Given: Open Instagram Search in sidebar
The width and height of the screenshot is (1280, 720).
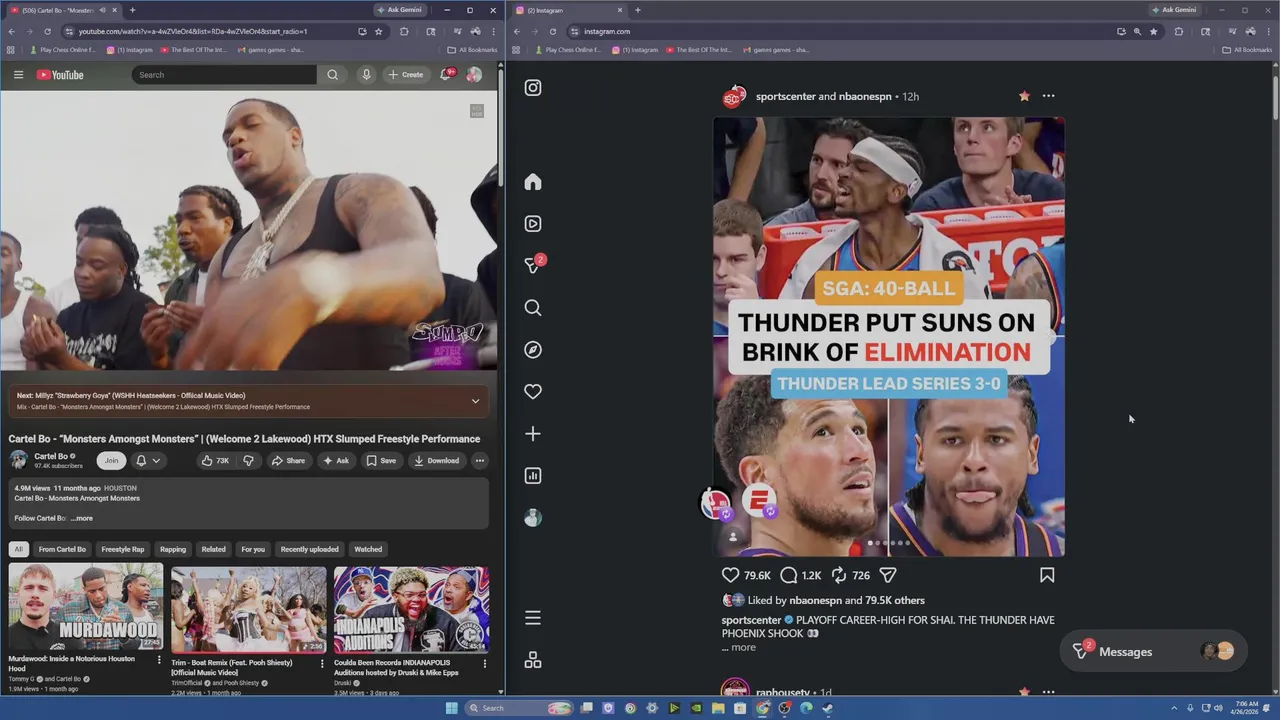Looking at the screenshot, I should coord(533,308).
